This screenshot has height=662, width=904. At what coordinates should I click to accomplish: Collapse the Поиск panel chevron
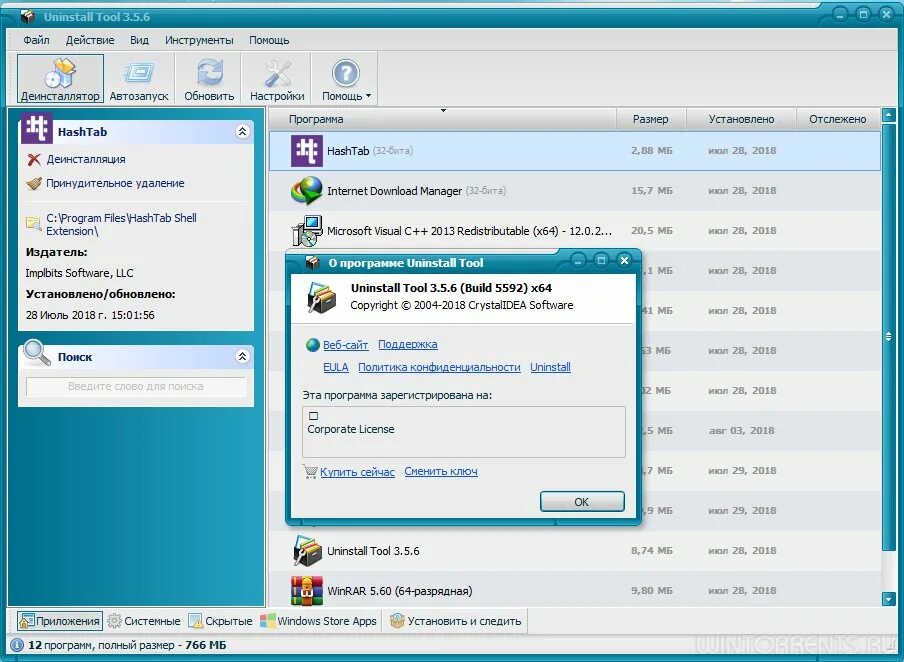click(242, 356)
